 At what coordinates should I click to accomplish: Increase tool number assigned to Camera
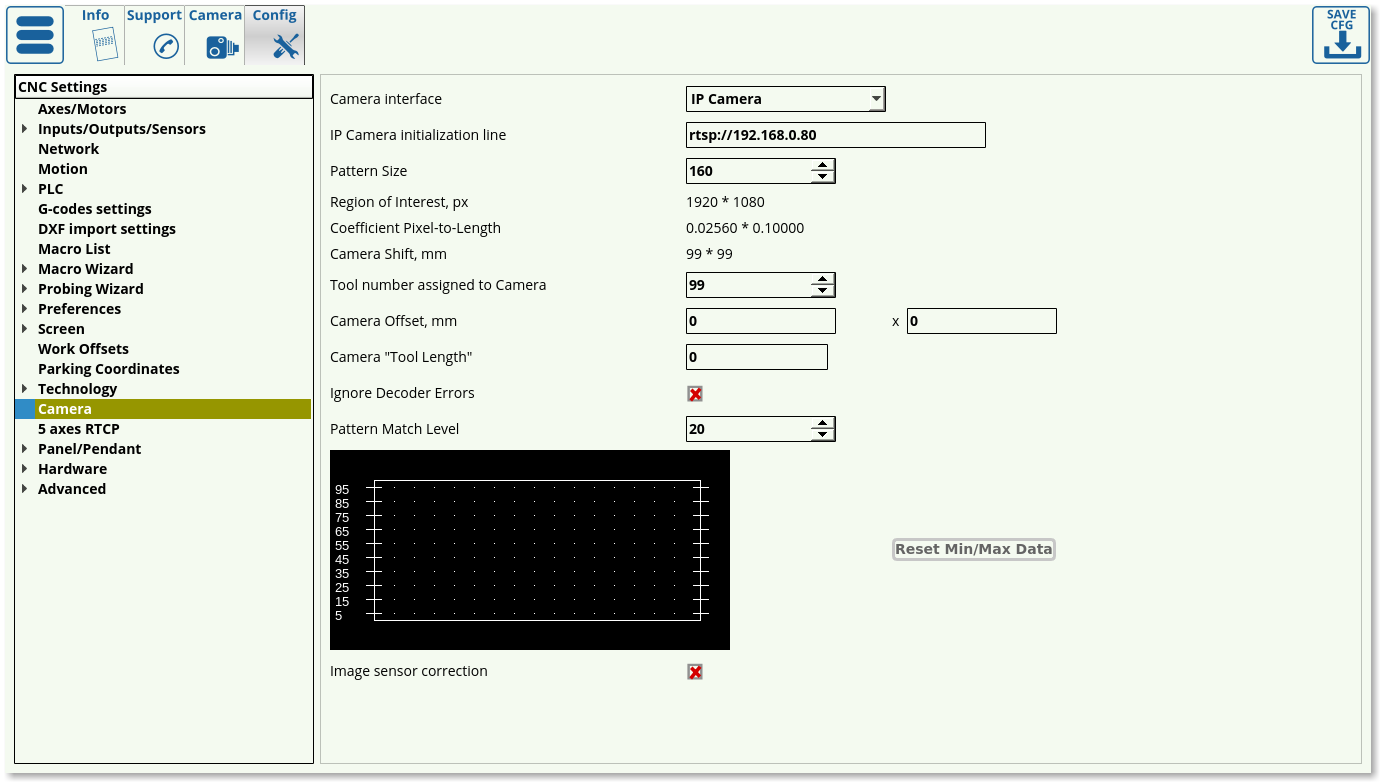pos(822,279)
